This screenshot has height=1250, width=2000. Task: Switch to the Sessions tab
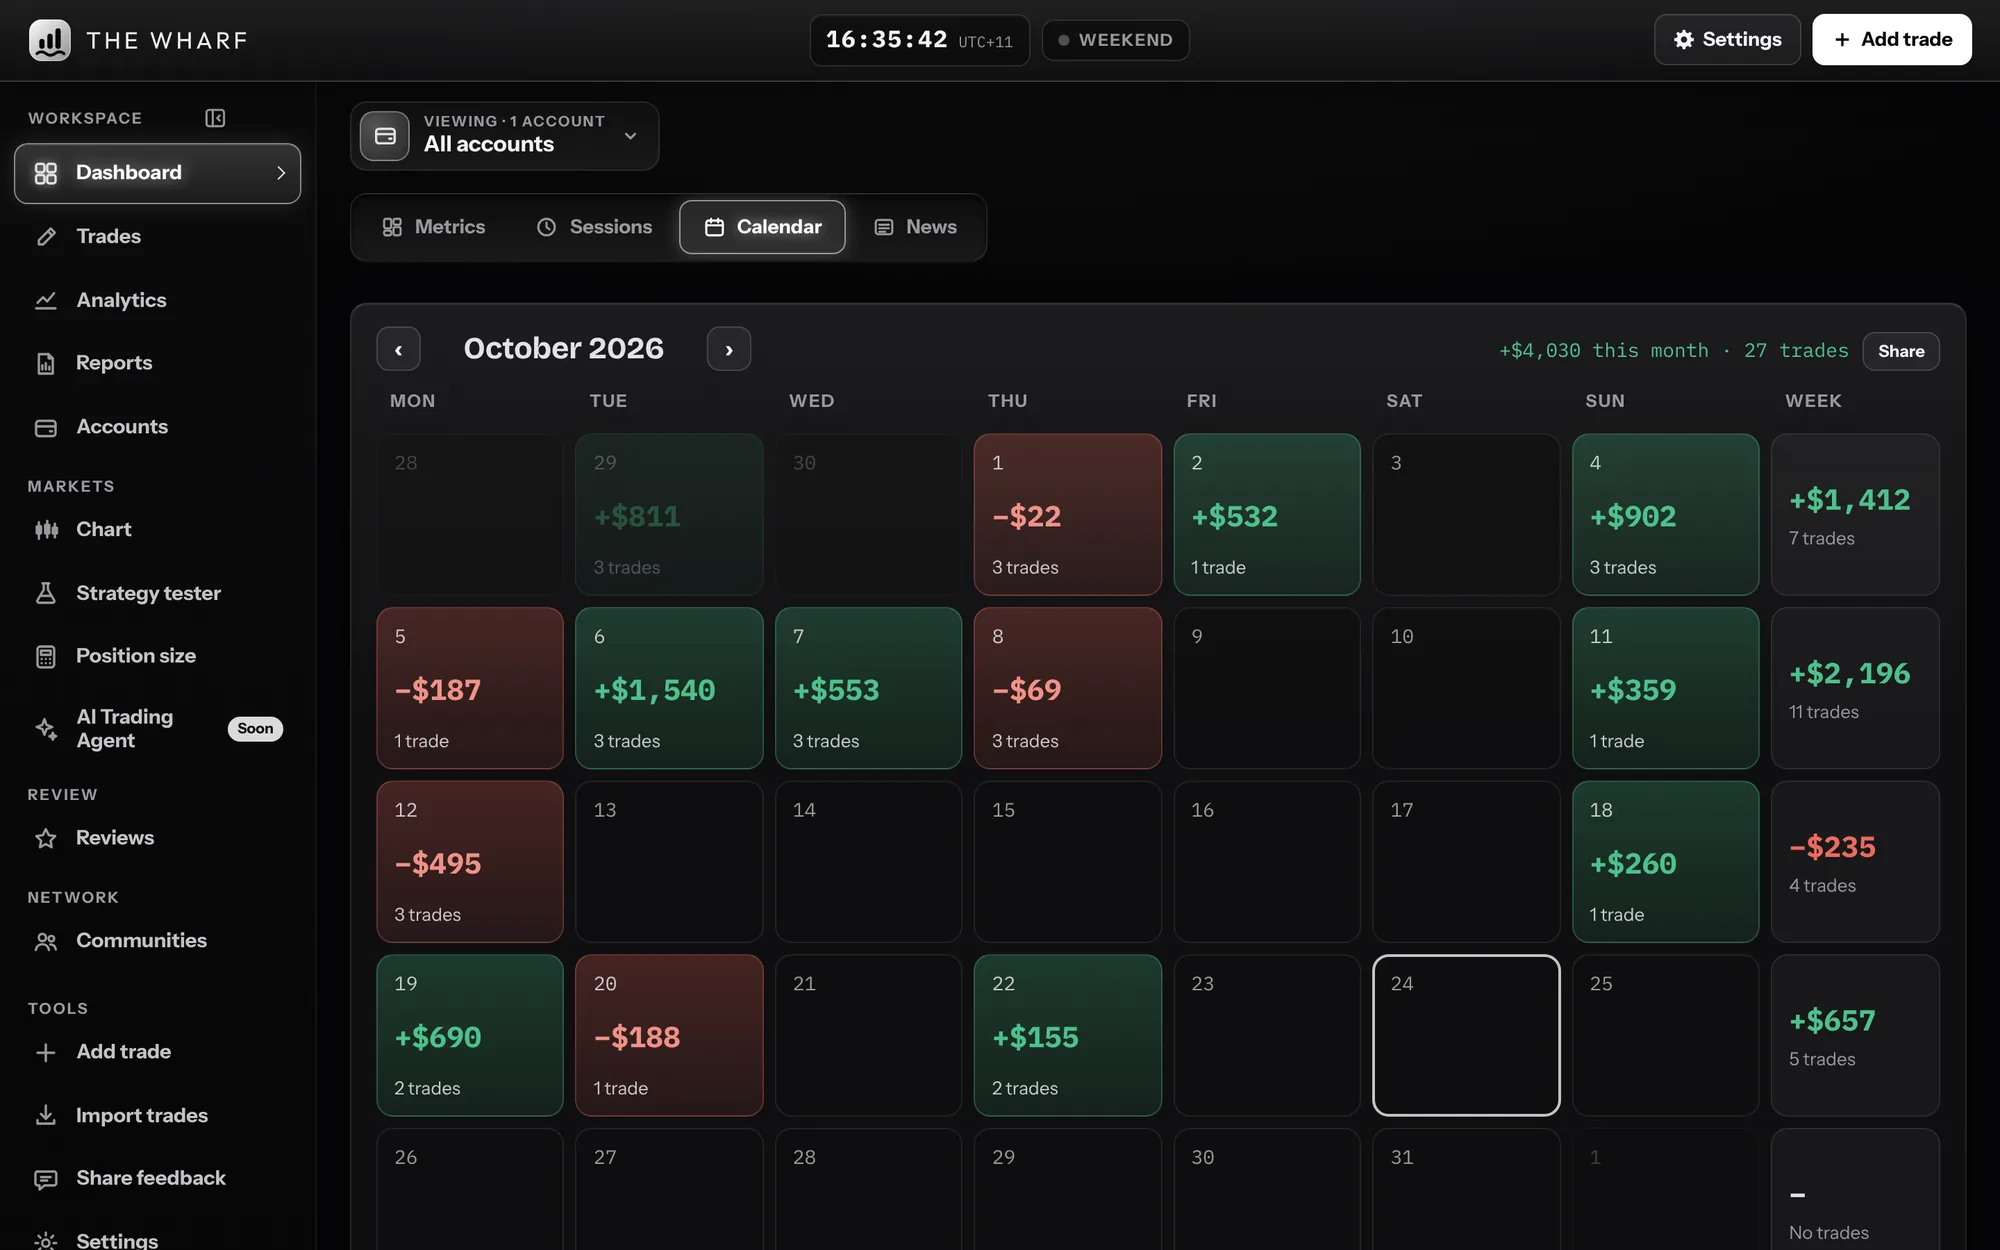594,227
